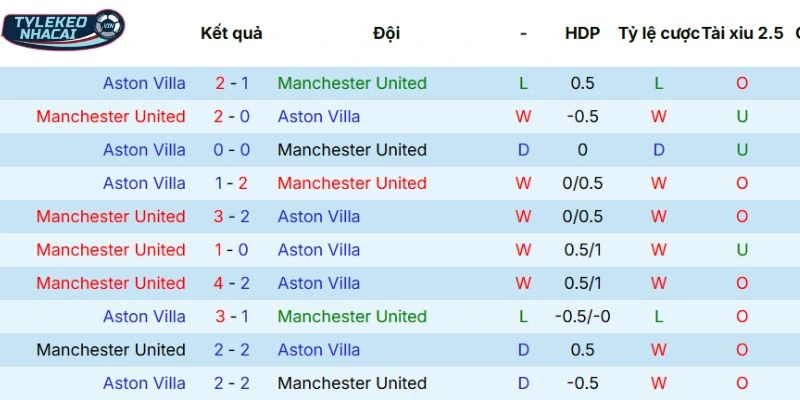The image size is (800, 400).
Task: Click green Manchester United in the 2 - 1 row
Action: pyautogui.click(x=352, y=83)
